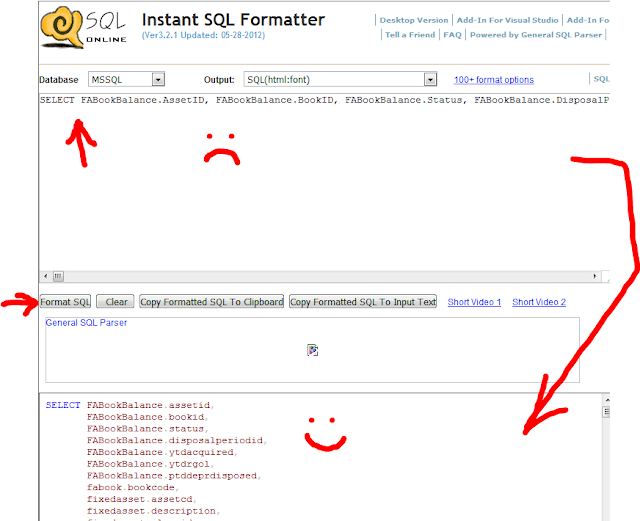Click the input area's right scroll arrow
Screen dimensions: 640x521
point(595,276)
